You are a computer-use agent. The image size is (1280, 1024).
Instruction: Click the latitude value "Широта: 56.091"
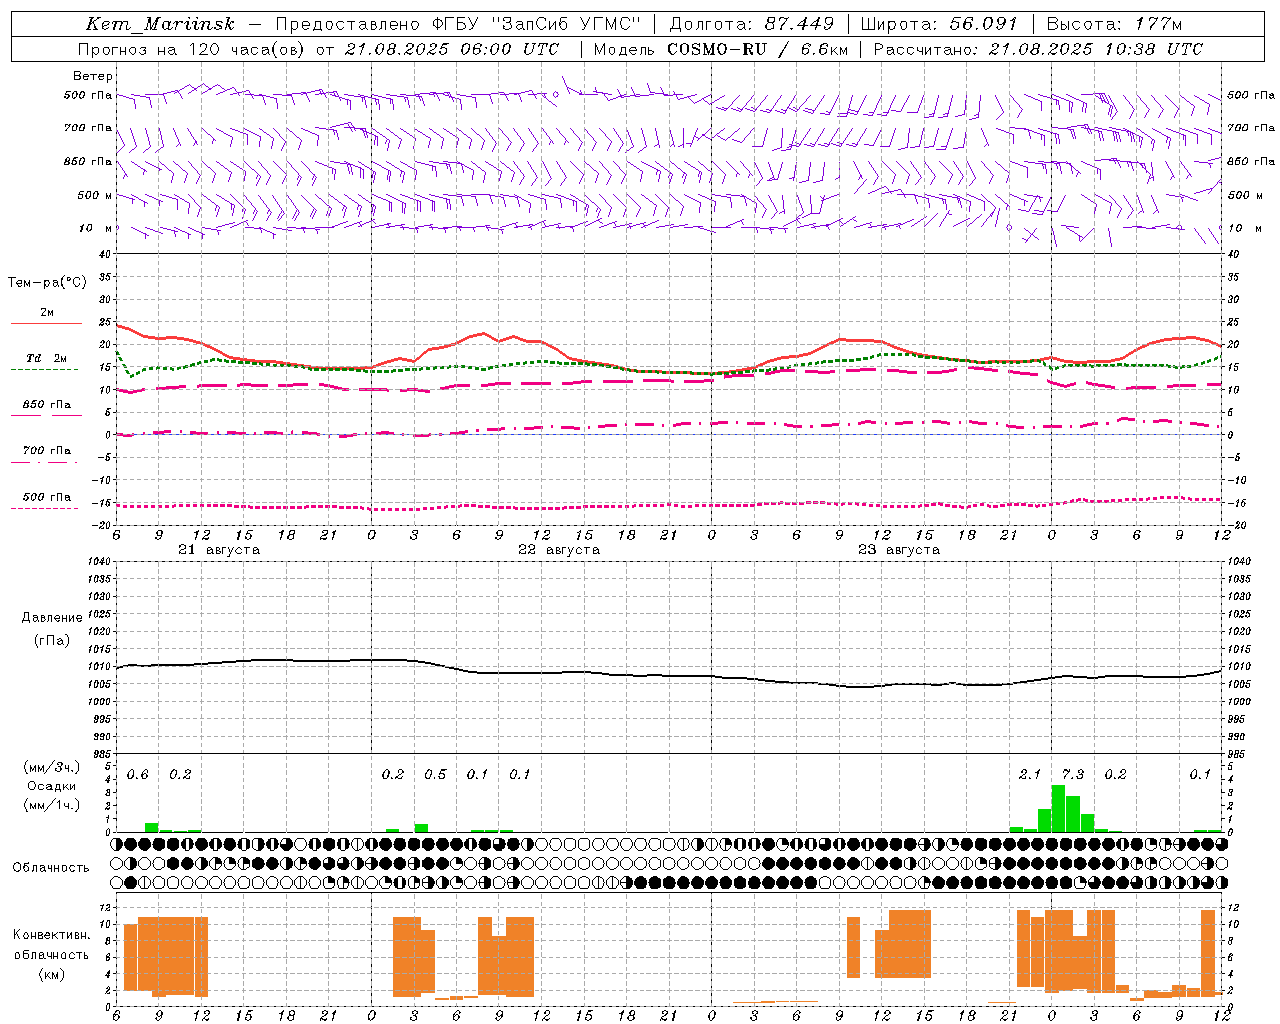tap(939, 24)
